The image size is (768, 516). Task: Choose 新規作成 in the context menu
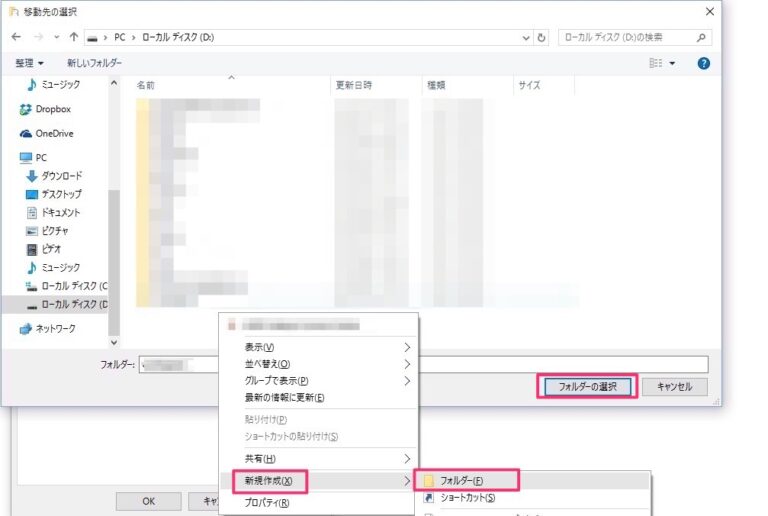click(x=268, y=482)
